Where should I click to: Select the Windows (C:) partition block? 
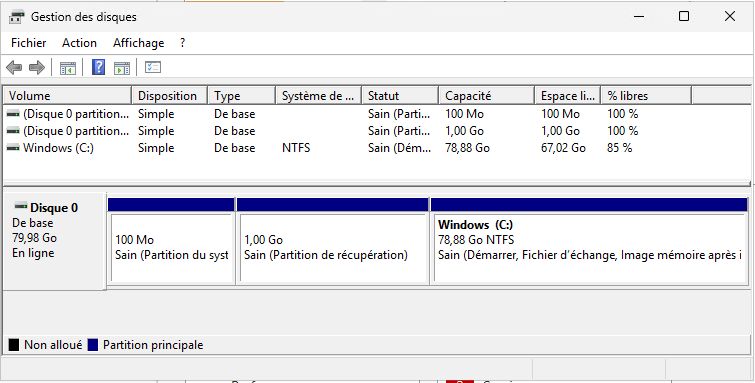[x=589, y=240]
